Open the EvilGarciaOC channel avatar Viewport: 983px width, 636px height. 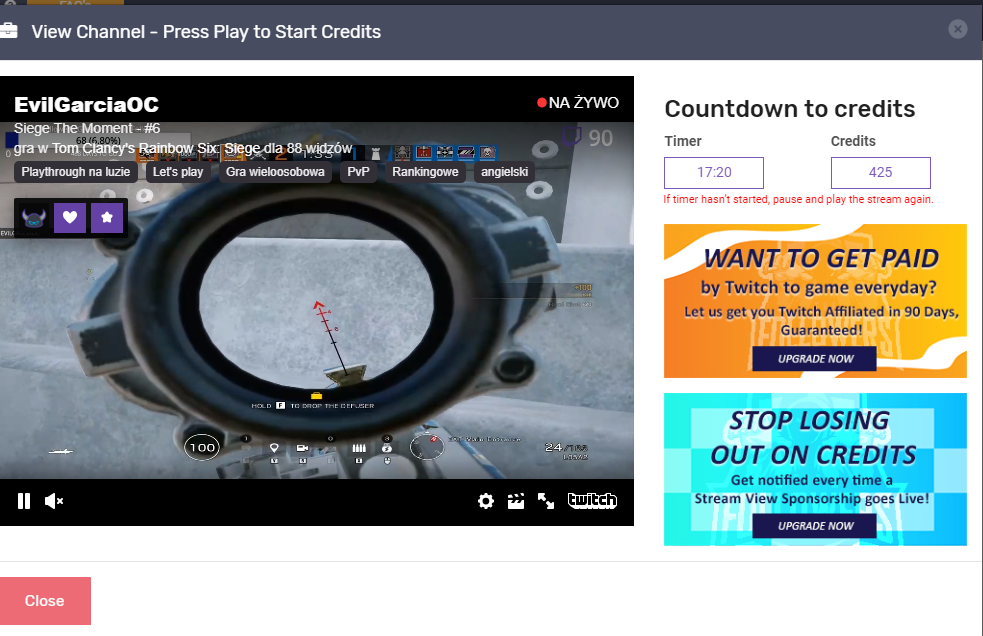34,218
